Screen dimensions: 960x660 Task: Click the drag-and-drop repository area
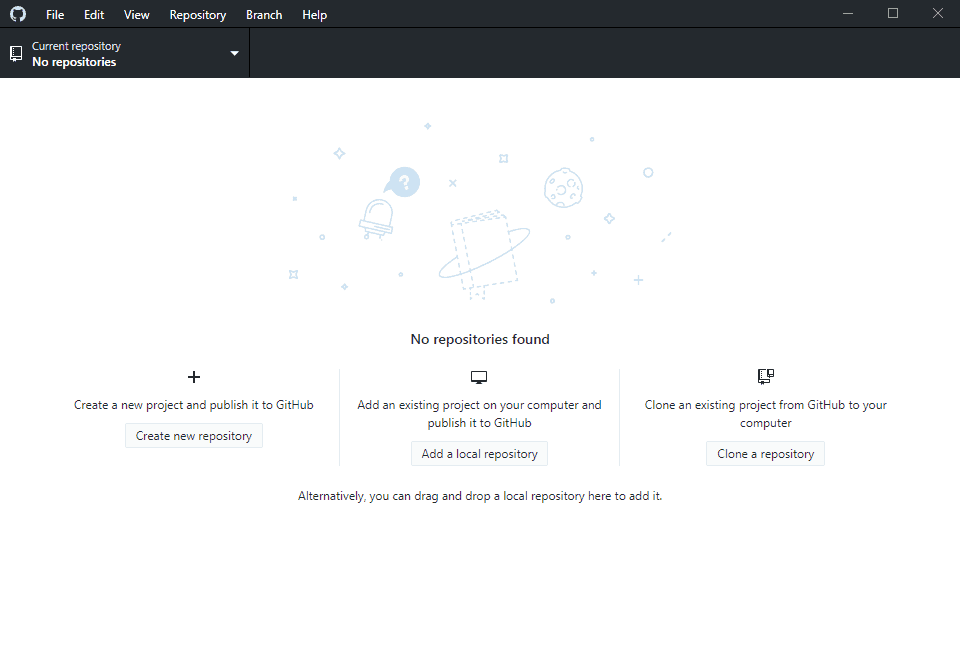[479, 495]
